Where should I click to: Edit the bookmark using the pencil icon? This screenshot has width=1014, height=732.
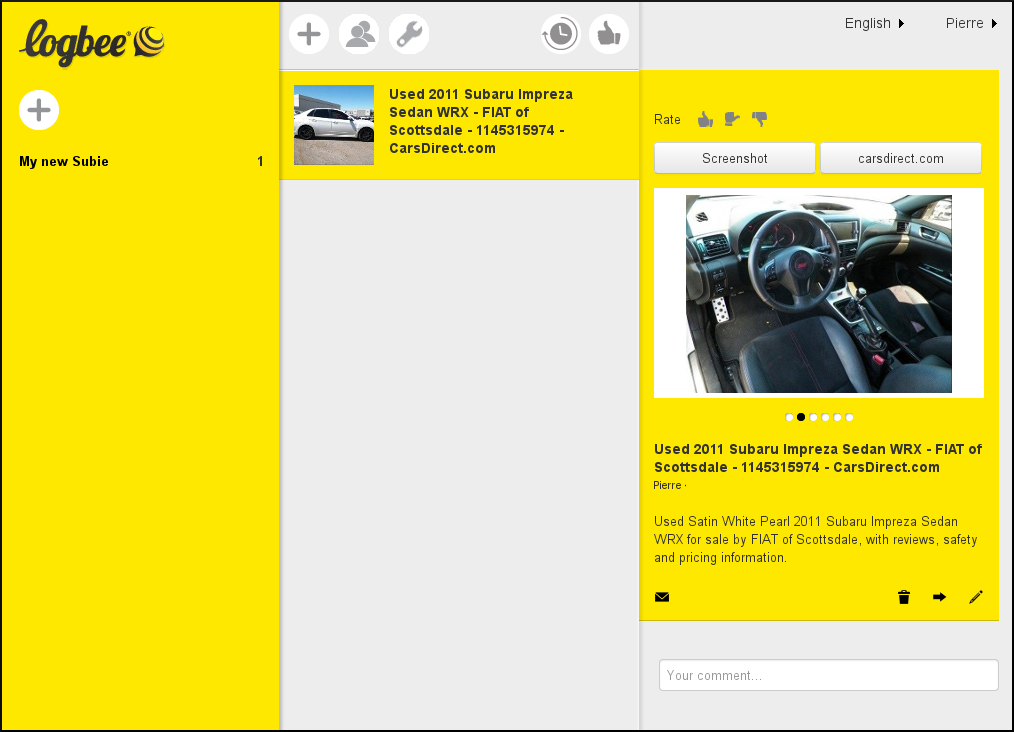[976, 597]
